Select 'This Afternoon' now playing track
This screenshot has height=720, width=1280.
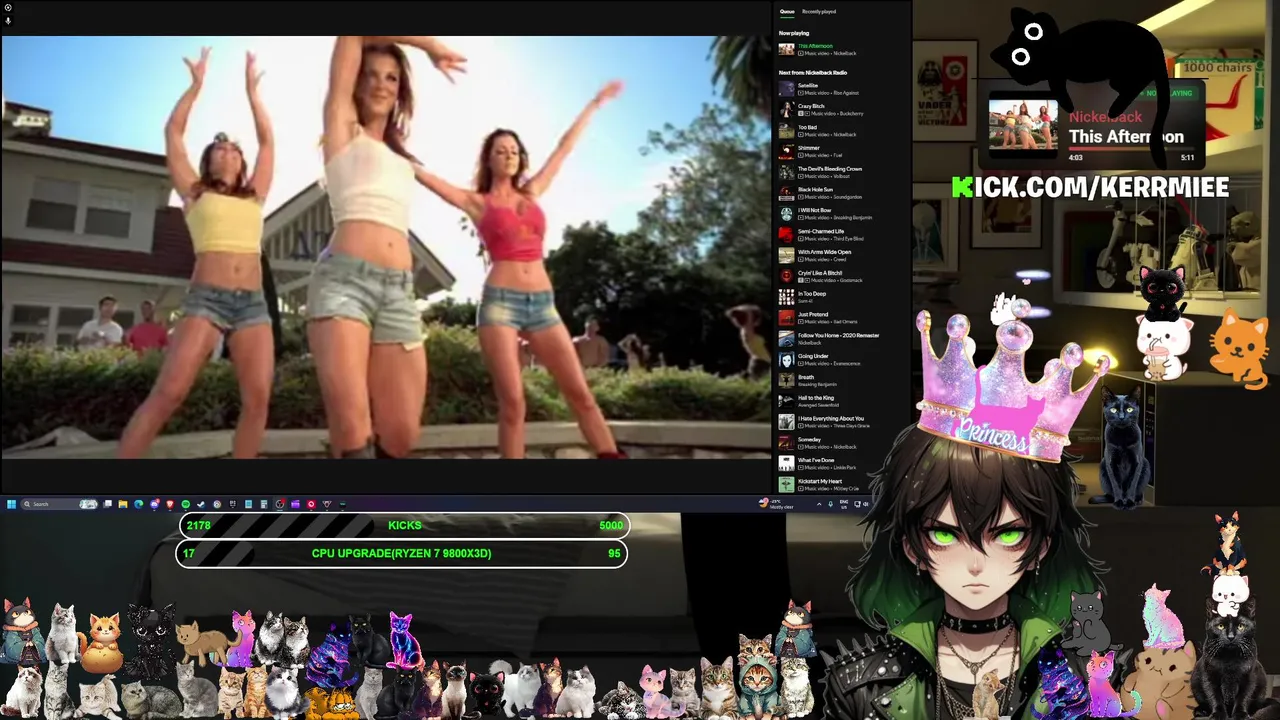[840, 49]
